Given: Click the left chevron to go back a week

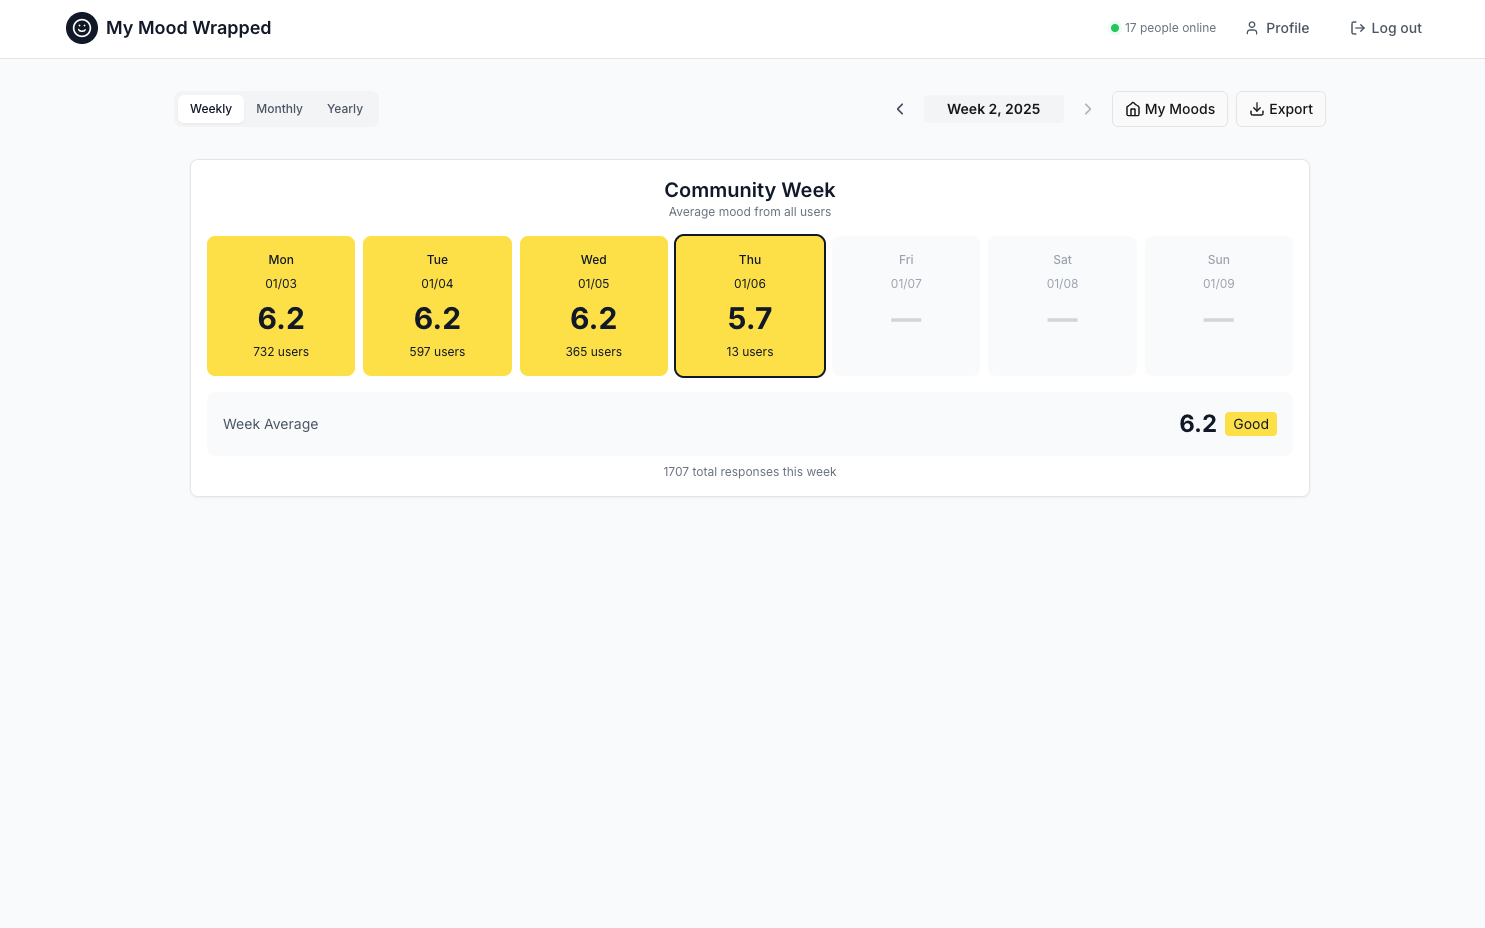Looking at the screenshot, I should pyautogui.click(x=900, y=108).
